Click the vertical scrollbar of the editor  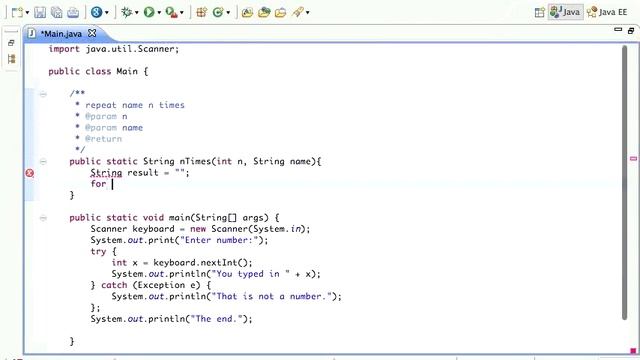(624, 183)
